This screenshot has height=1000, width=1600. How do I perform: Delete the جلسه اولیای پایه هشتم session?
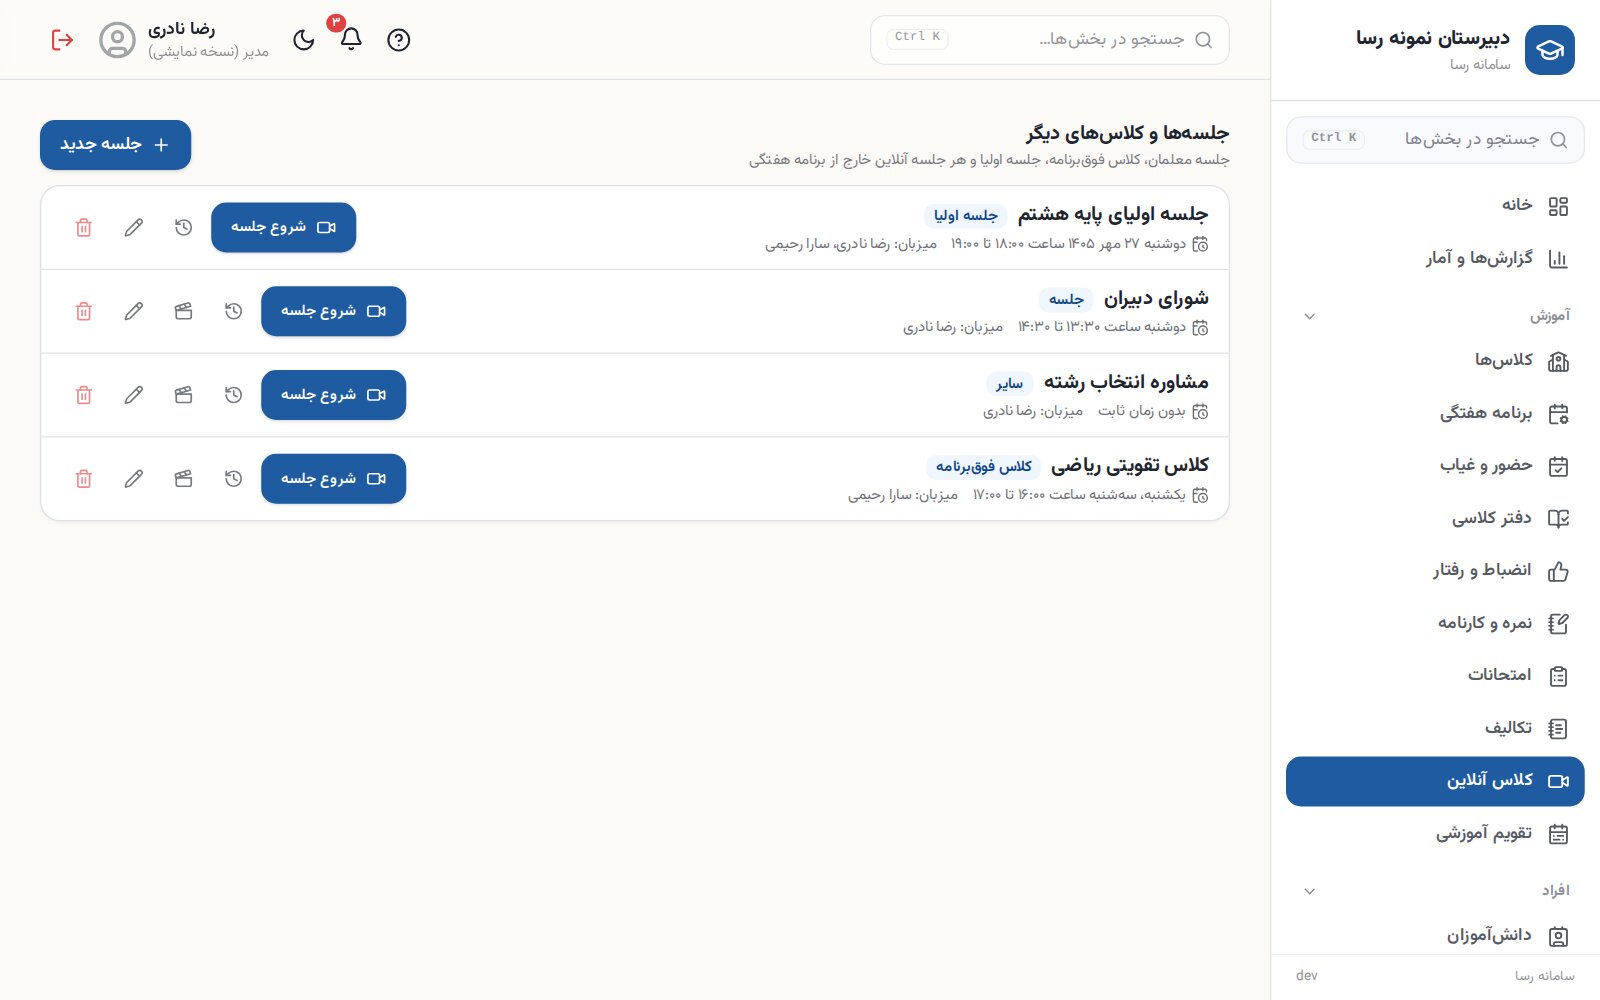click(x=84, y=228)
